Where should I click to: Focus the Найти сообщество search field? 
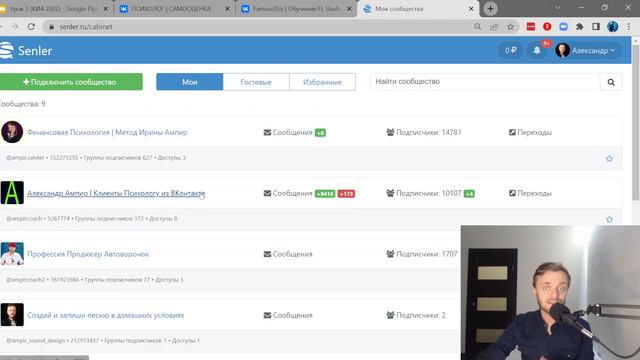(485, 82)
